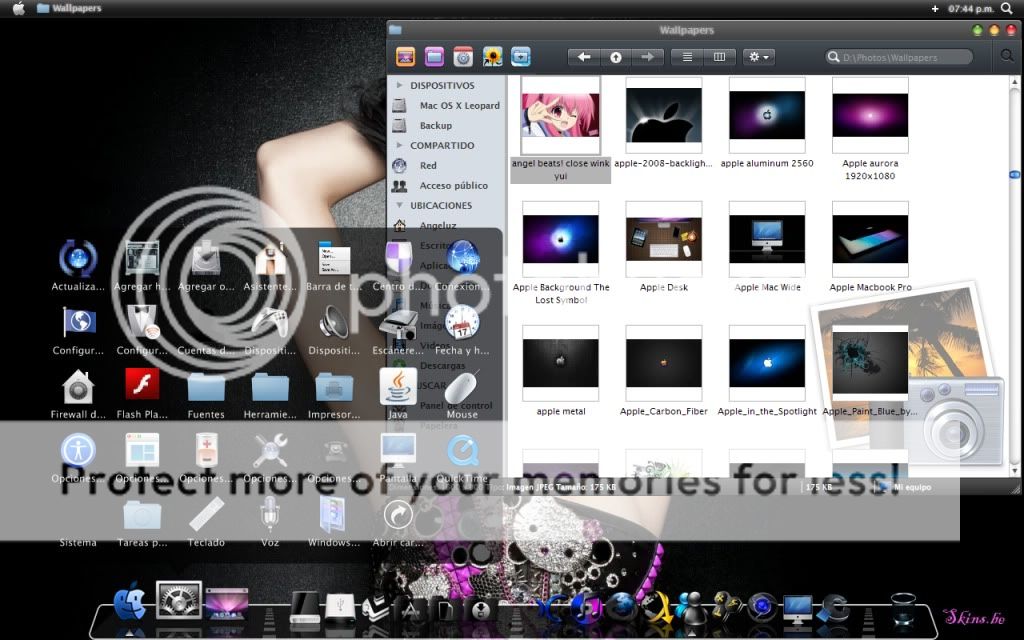Open the Firewall settings icon
1024x640 pixels.
click(x=78, y=387)
